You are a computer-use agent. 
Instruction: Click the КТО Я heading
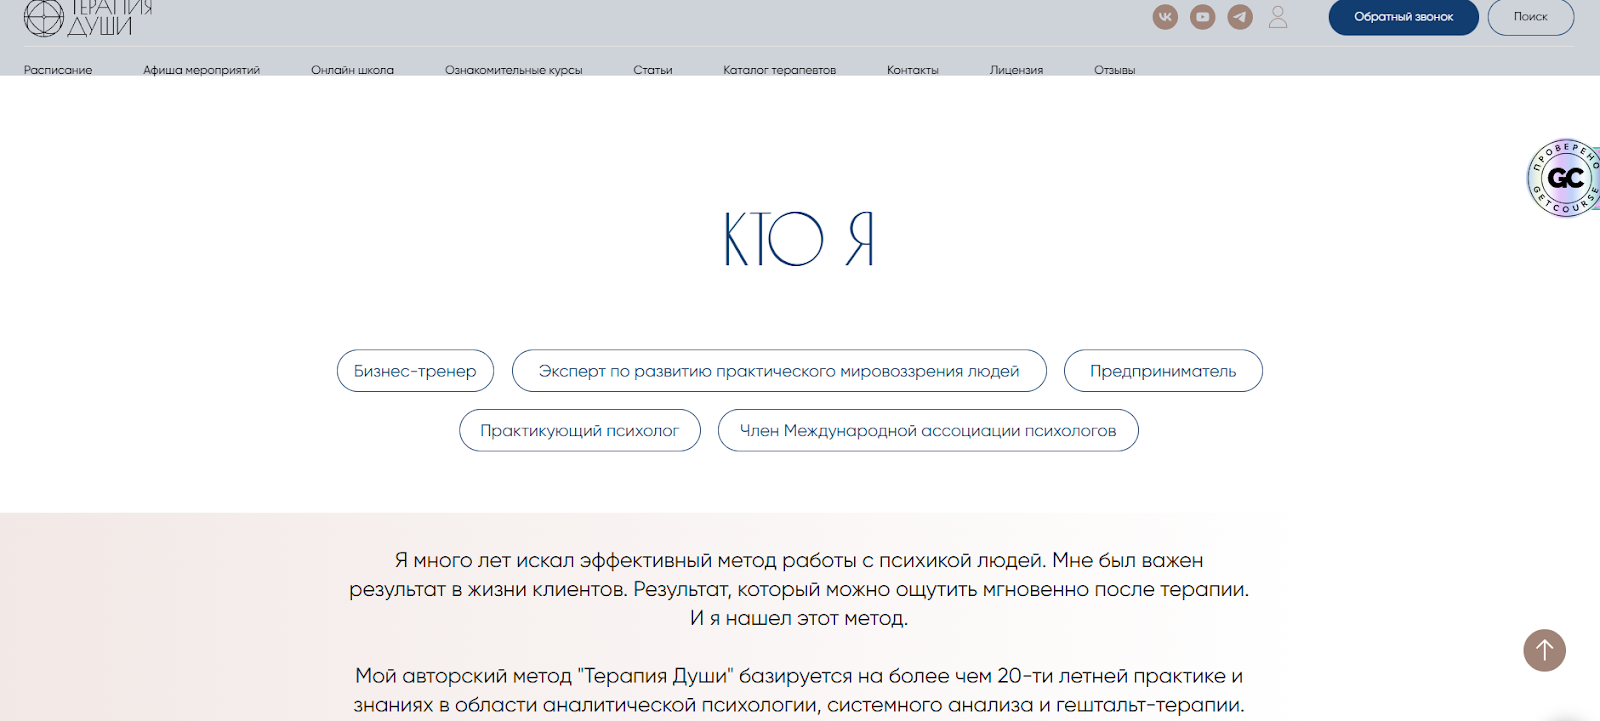(799, 239)
